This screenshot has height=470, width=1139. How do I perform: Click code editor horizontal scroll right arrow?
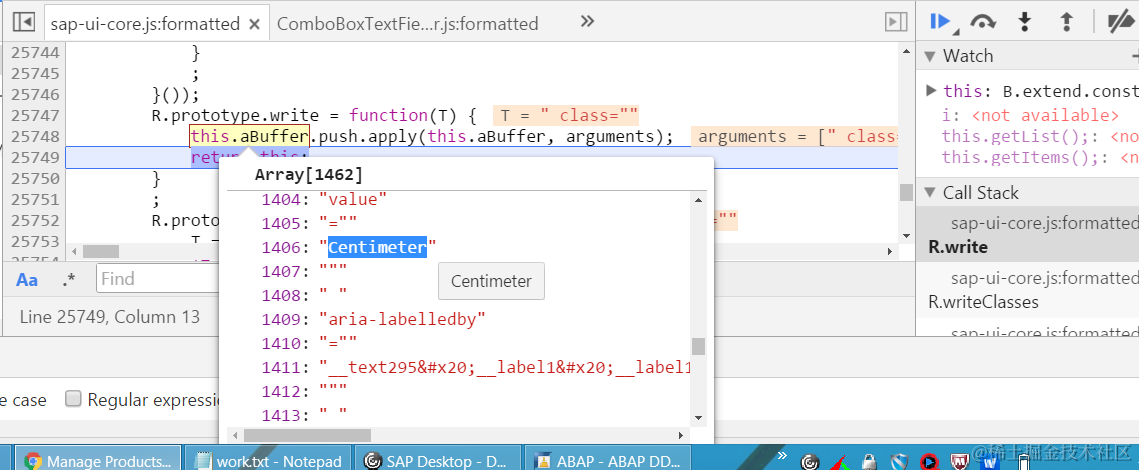[890, 251]
